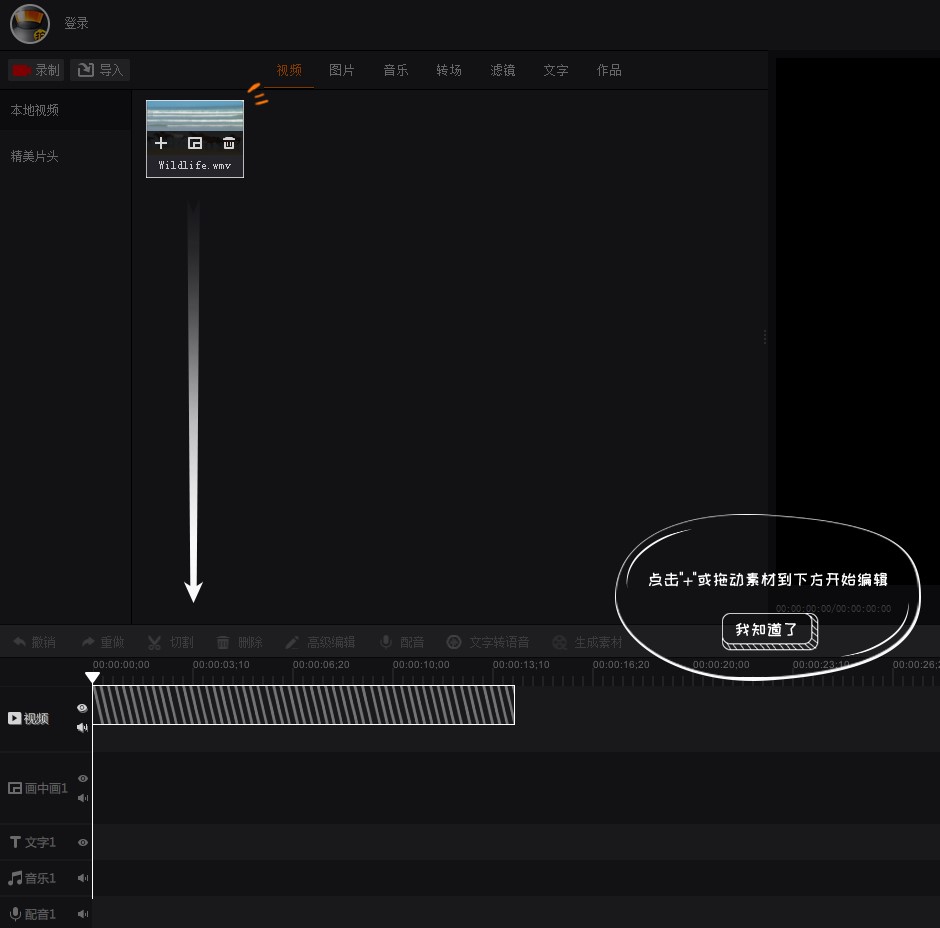
Task: Click the trash icon on Wildlife.wmv thumbnail
Action: point(229,143)
